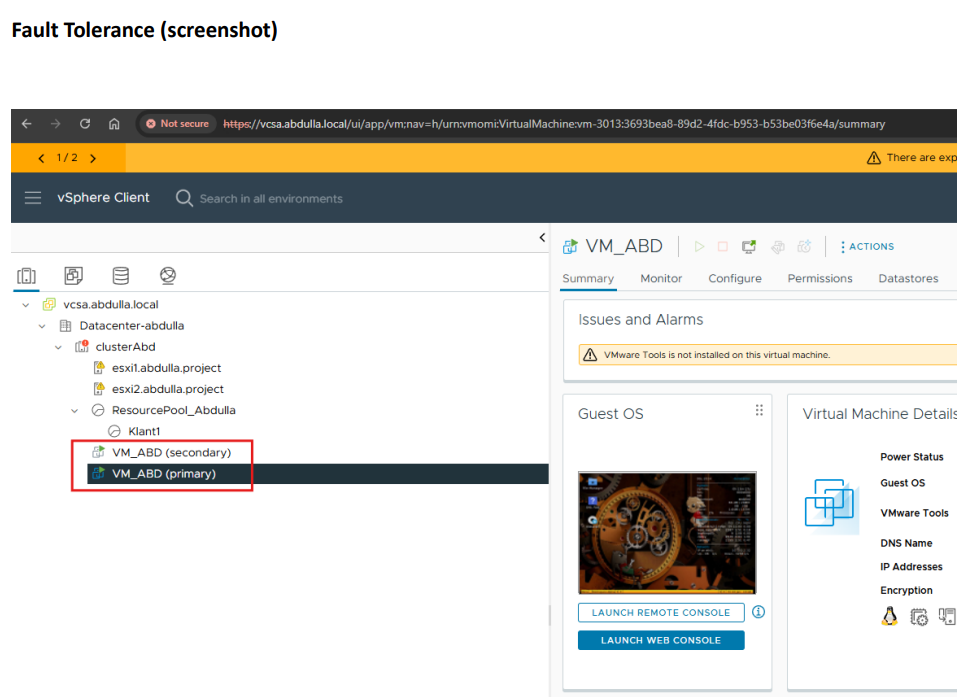
Task: Click the Power Off stop icon
Action: 722,246
